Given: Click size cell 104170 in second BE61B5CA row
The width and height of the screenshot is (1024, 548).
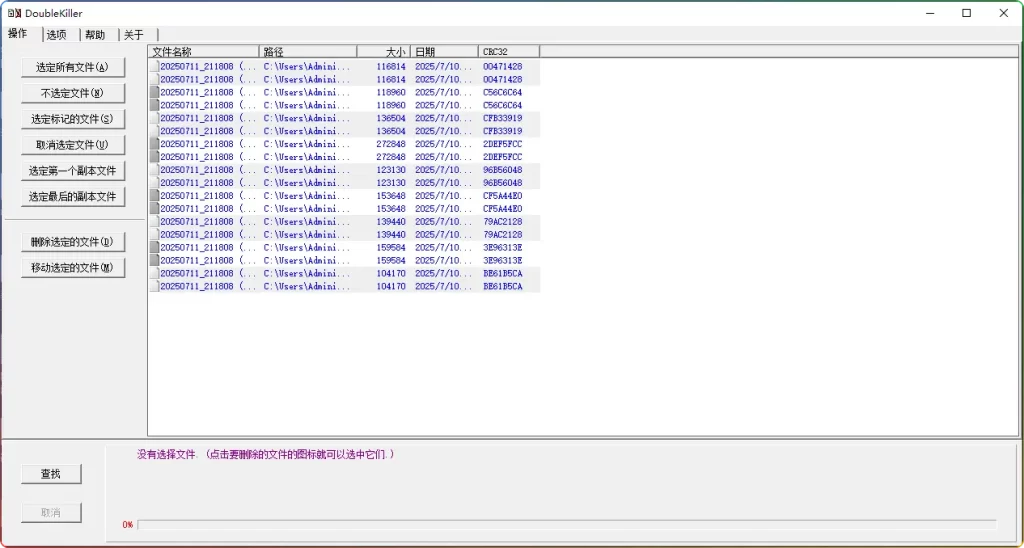Looking at the screenshot, I should tap(391, 286).
